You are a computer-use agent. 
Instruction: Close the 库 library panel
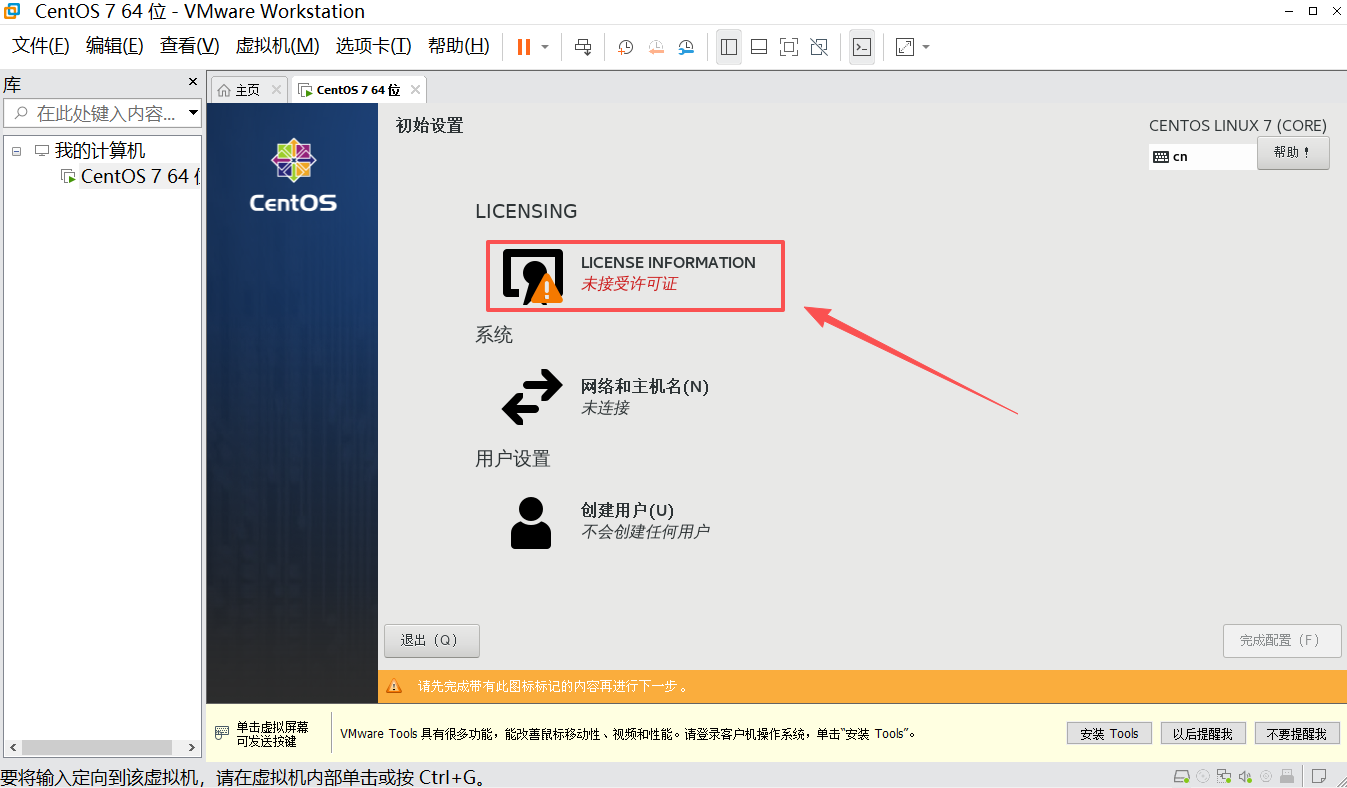point(193,82)
